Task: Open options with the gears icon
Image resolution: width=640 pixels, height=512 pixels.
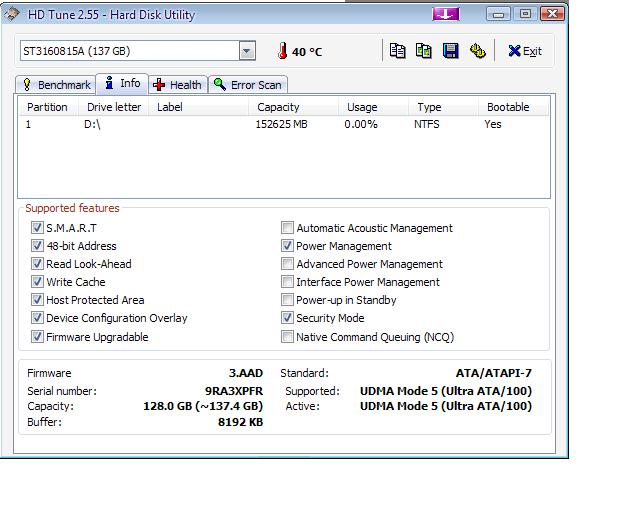Action: click(x=478, y=51)
